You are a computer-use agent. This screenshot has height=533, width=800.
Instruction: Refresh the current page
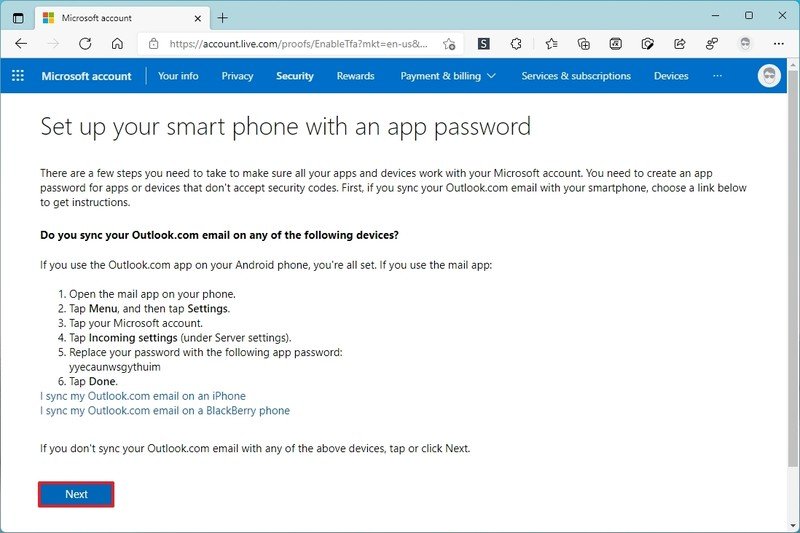tap(85, 44)
